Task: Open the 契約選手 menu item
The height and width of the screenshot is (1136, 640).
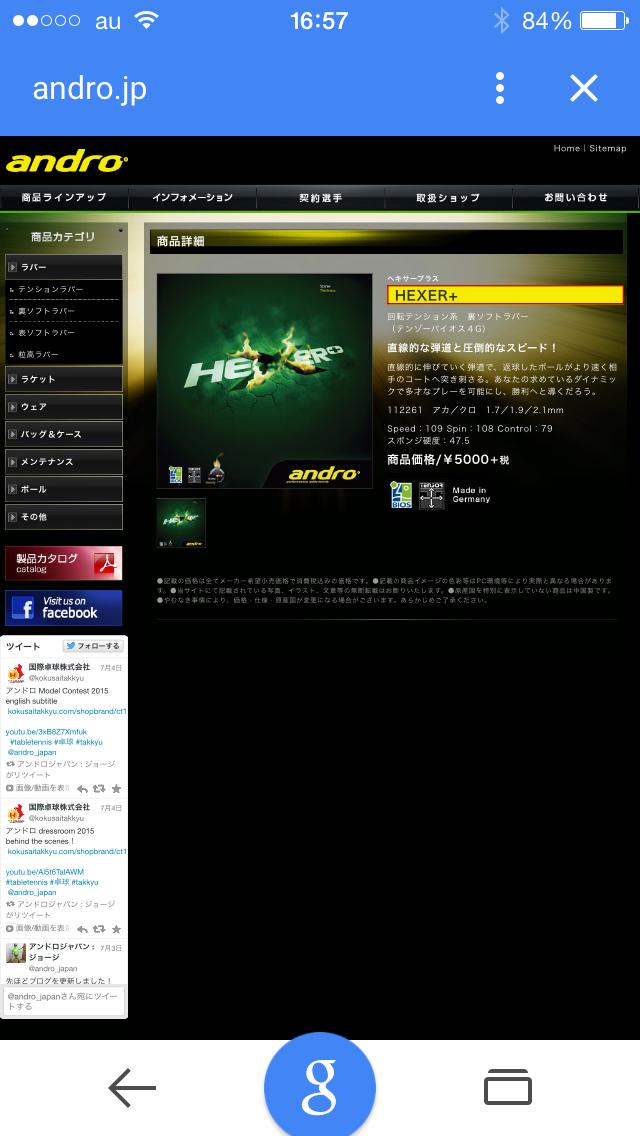Action: click(x=320, y=197)
